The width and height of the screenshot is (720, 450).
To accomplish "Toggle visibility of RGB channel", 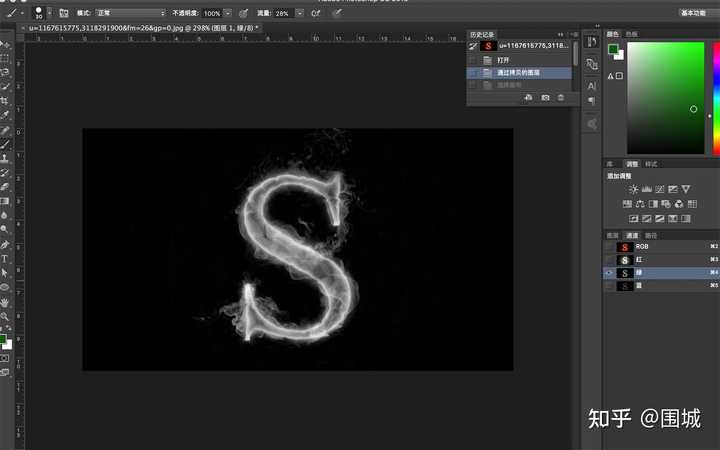I will click(x=609, y=247).
